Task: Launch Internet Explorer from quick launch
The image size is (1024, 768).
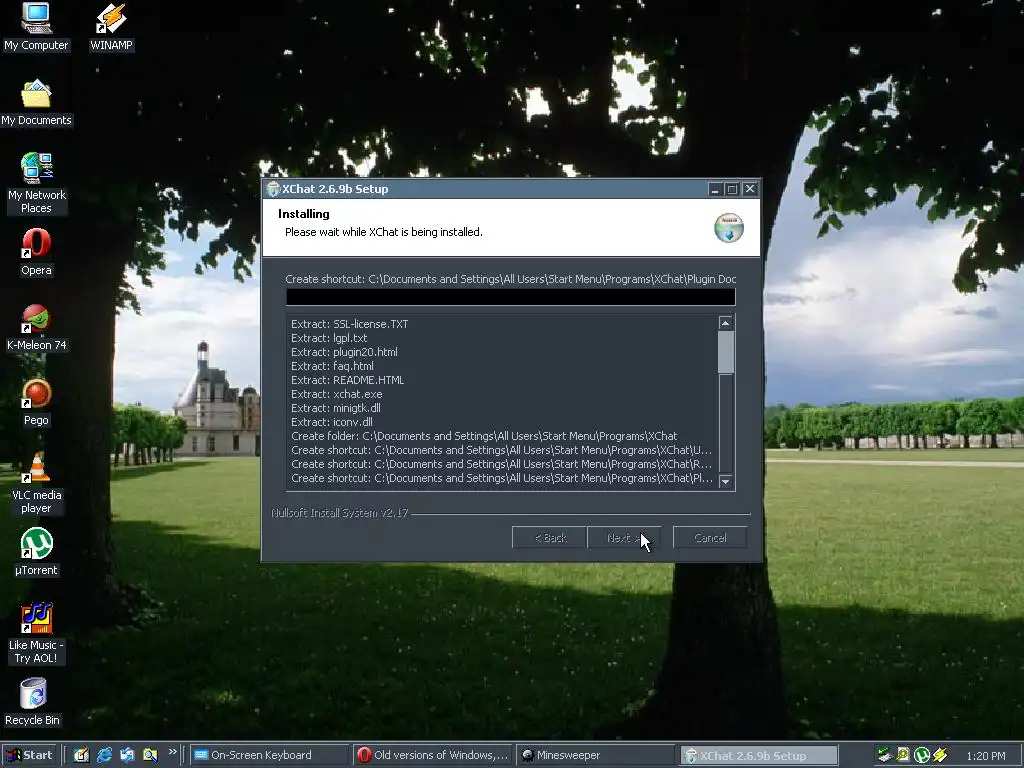Action: pos(104,755)
